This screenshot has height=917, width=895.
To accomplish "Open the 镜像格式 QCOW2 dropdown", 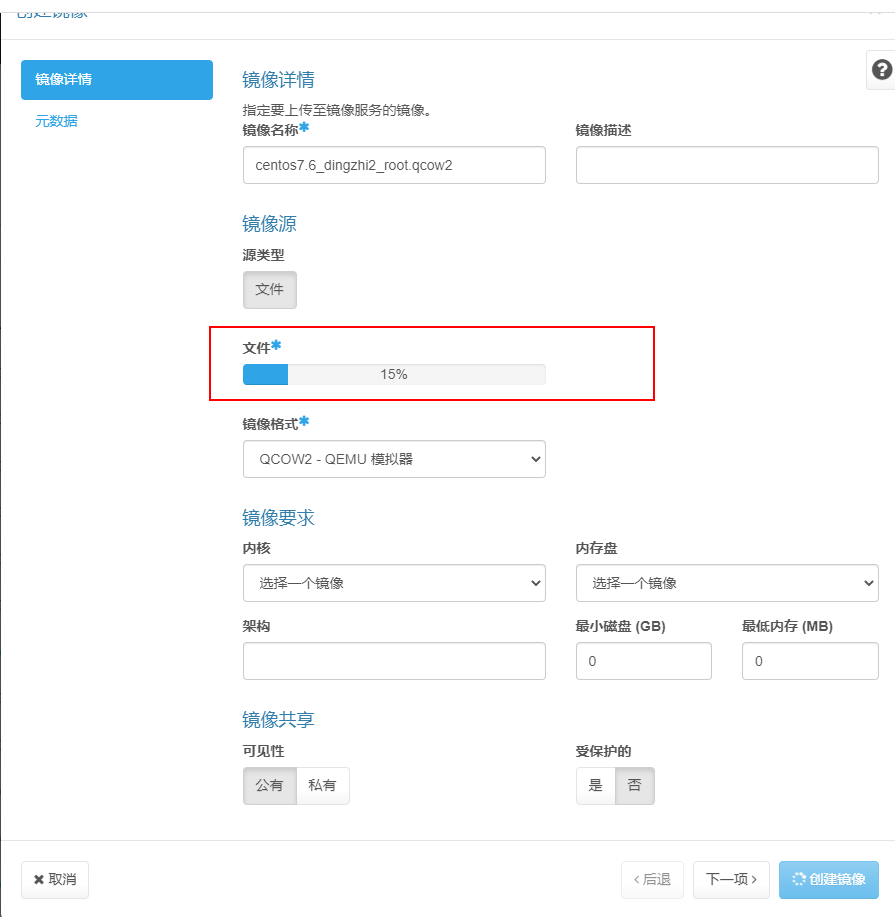I will (393, 459).
